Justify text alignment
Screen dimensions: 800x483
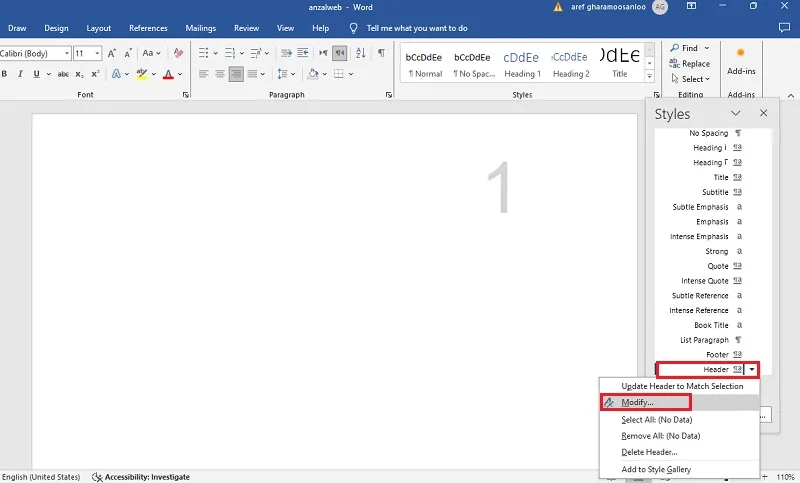252,74
